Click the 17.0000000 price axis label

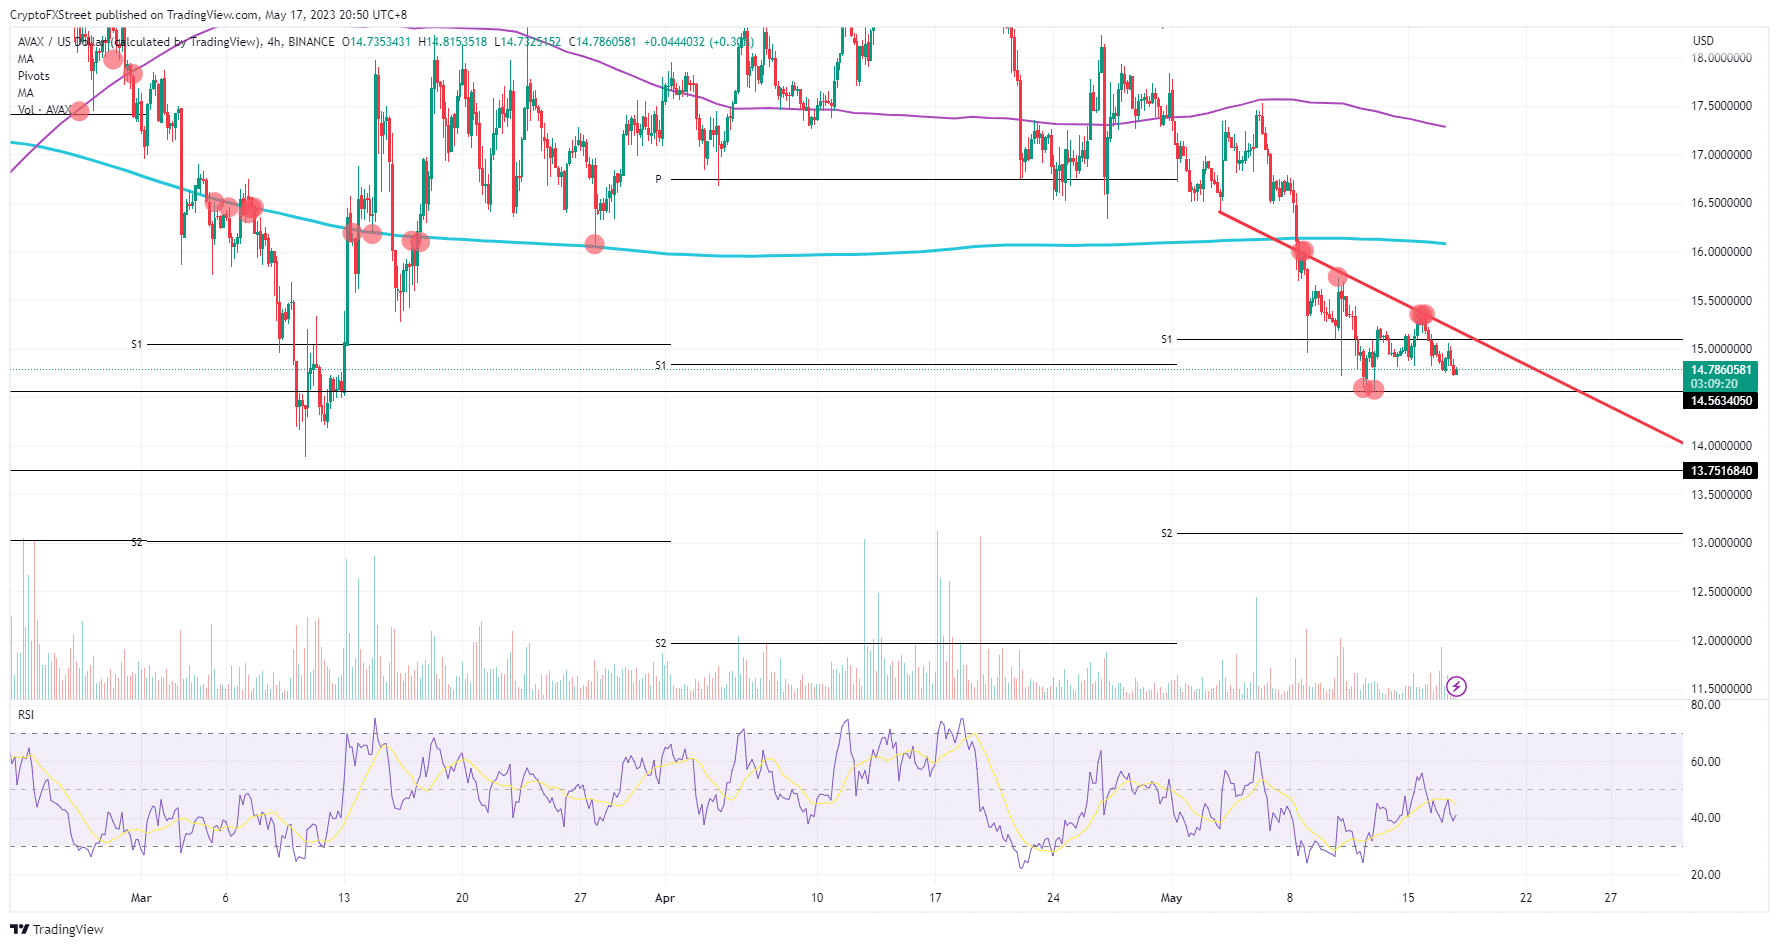pyautogui.click(x=1721, y=155)
